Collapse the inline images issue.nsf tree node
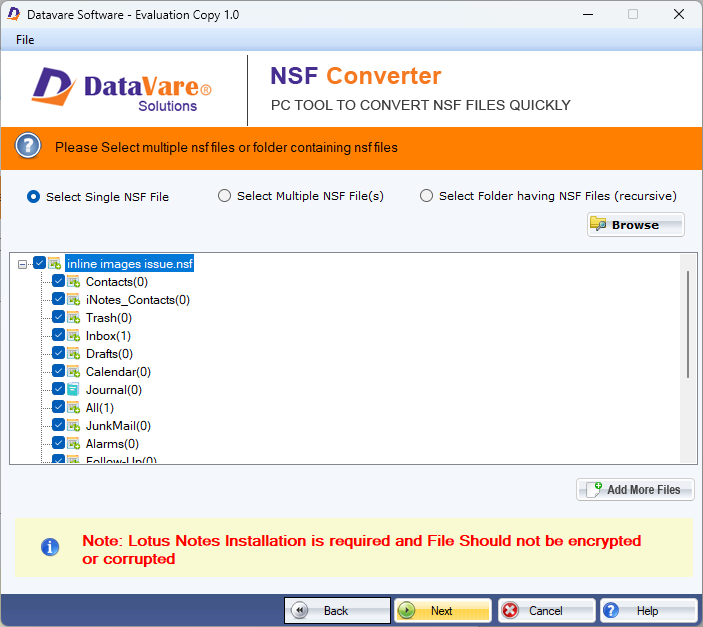The image size is (703, 627). point(23,264)
